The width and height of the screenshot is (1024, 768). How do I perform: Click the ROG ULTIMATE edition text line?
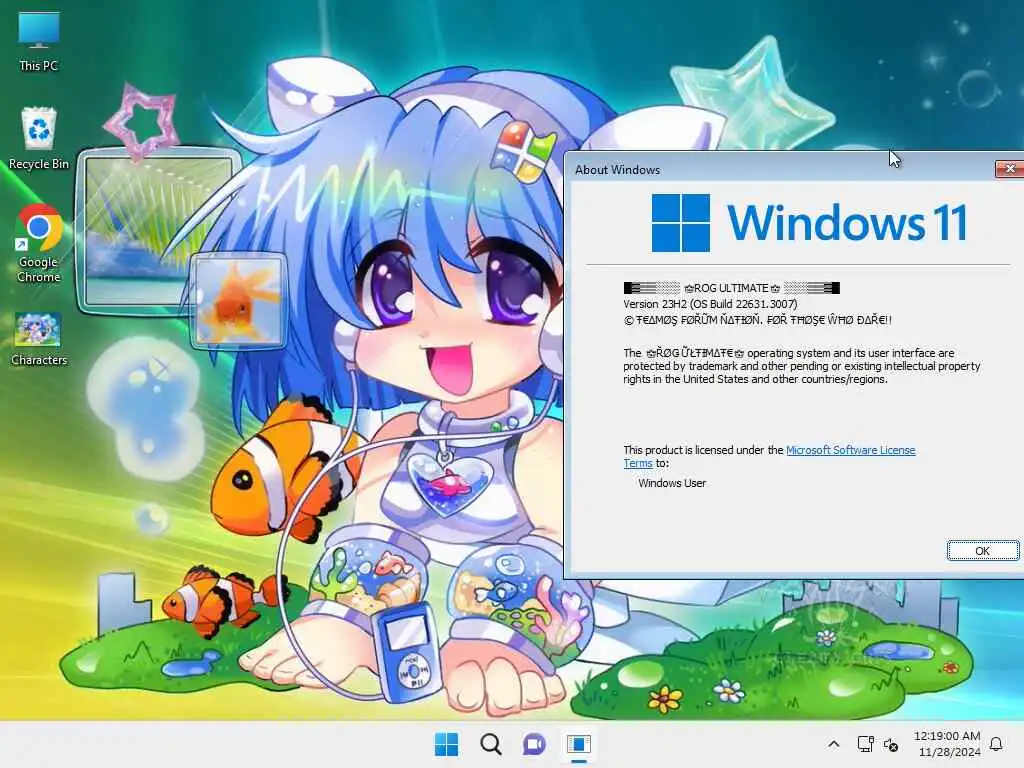731,288
